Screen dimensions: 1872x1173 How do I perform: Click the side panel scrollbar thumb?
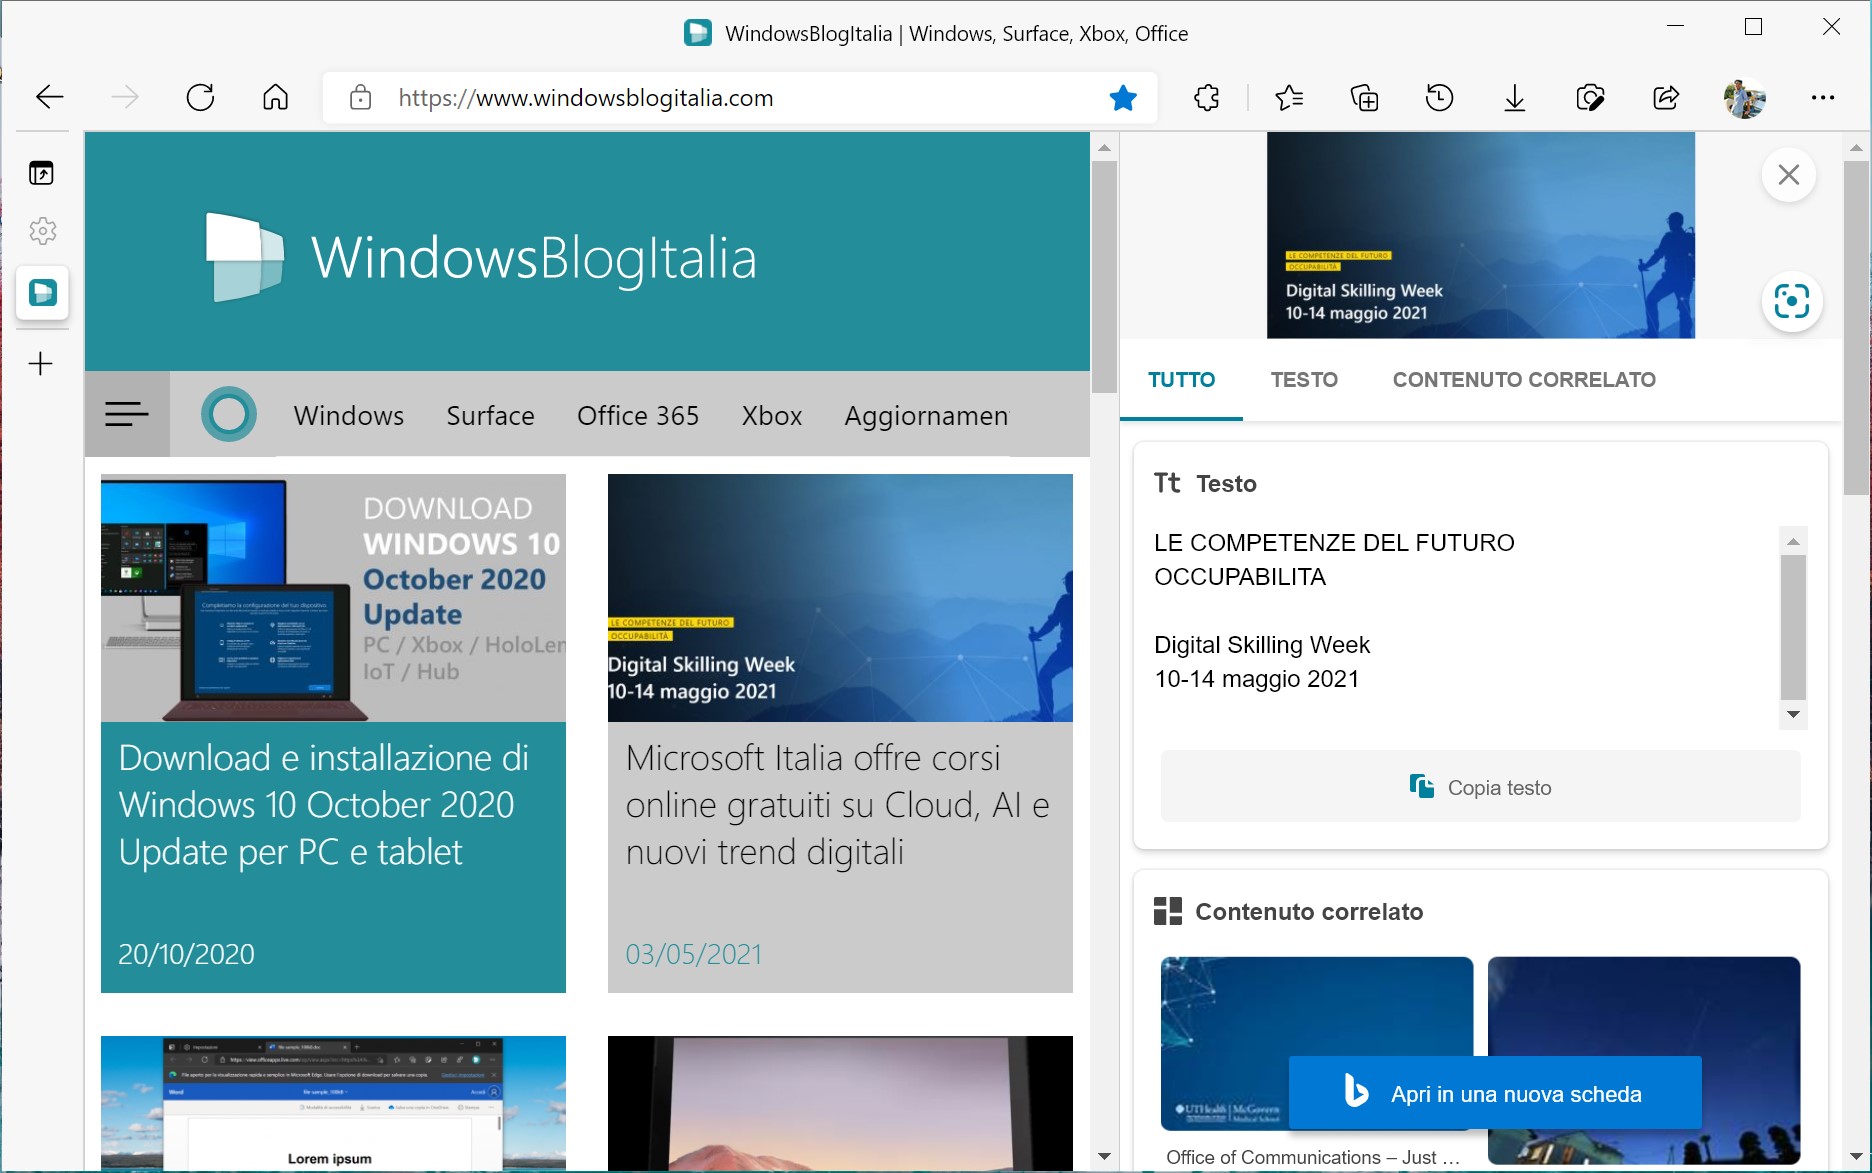1856,328
